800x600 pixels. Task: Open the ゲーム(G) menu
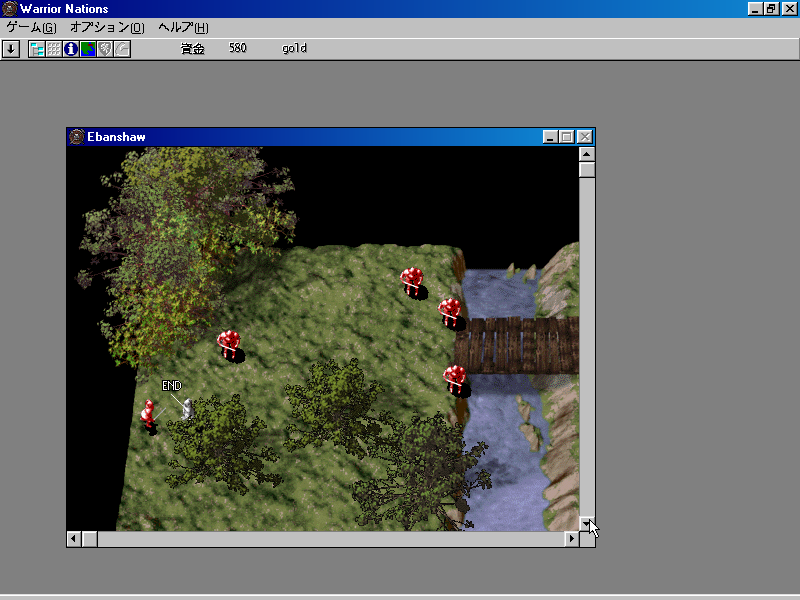click(x=31, y=27)
